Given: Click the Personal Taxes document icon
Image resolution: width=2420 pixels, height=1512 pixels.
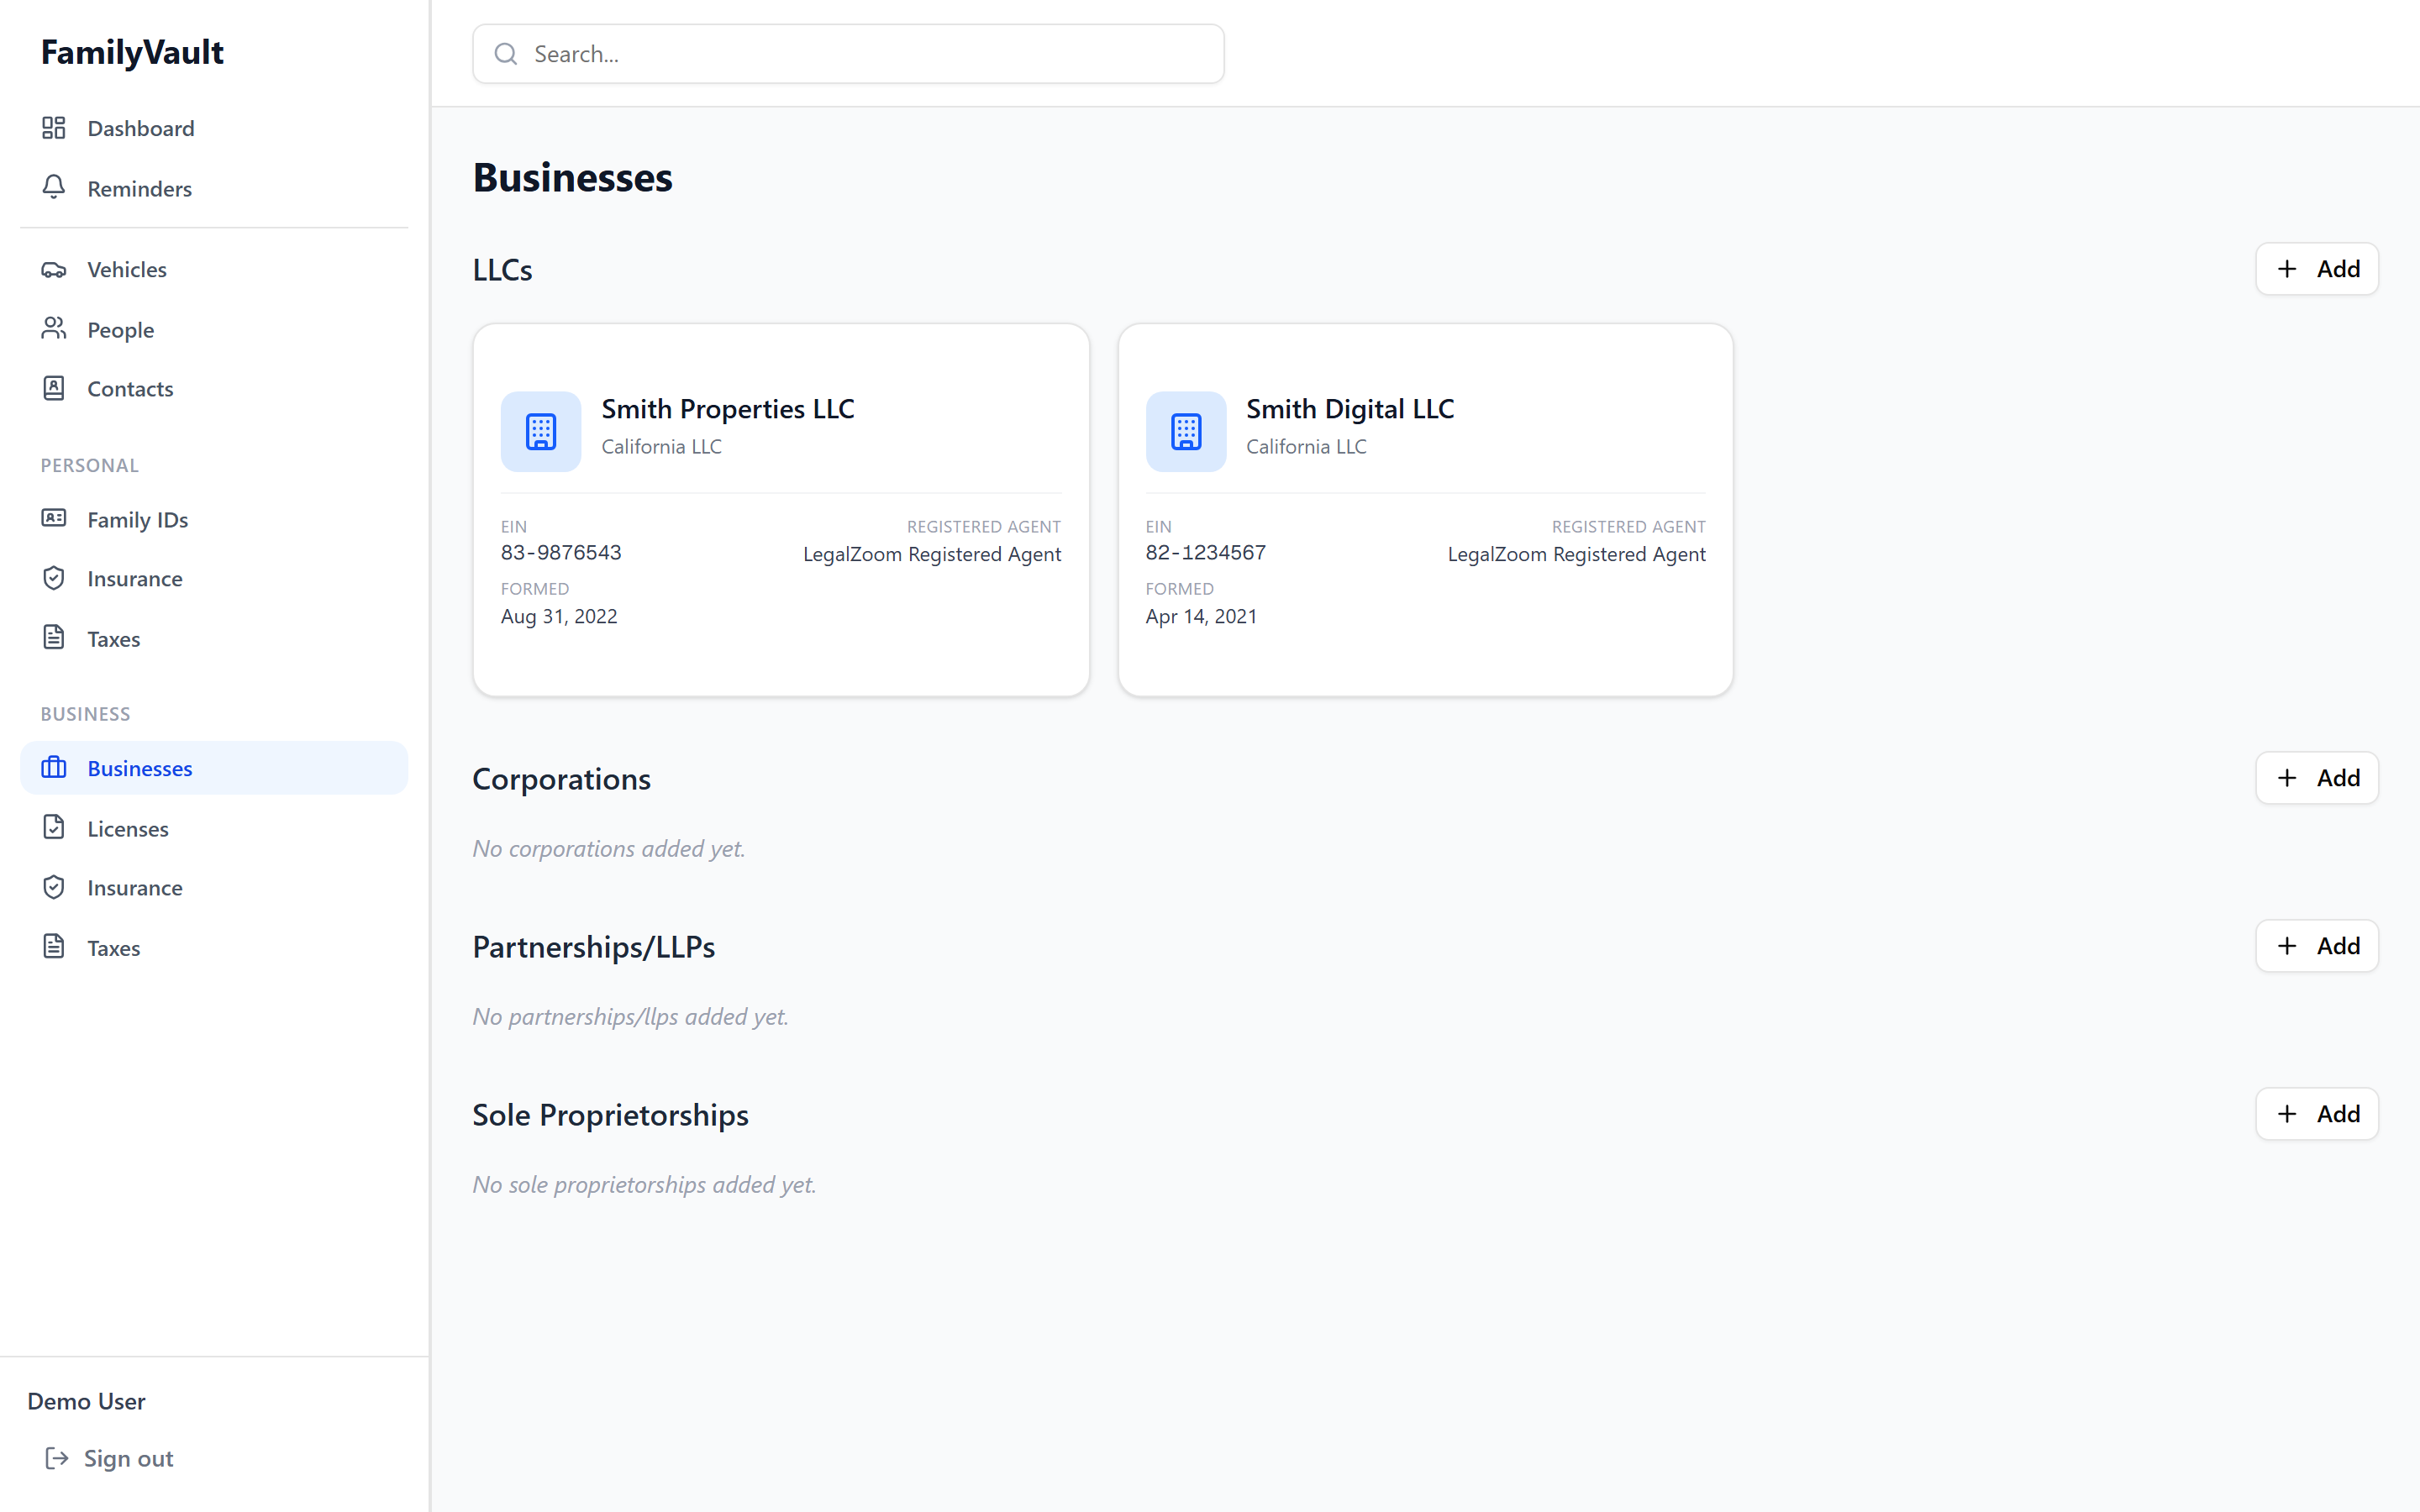Looking at the screenshot, I should coord(54,638).
